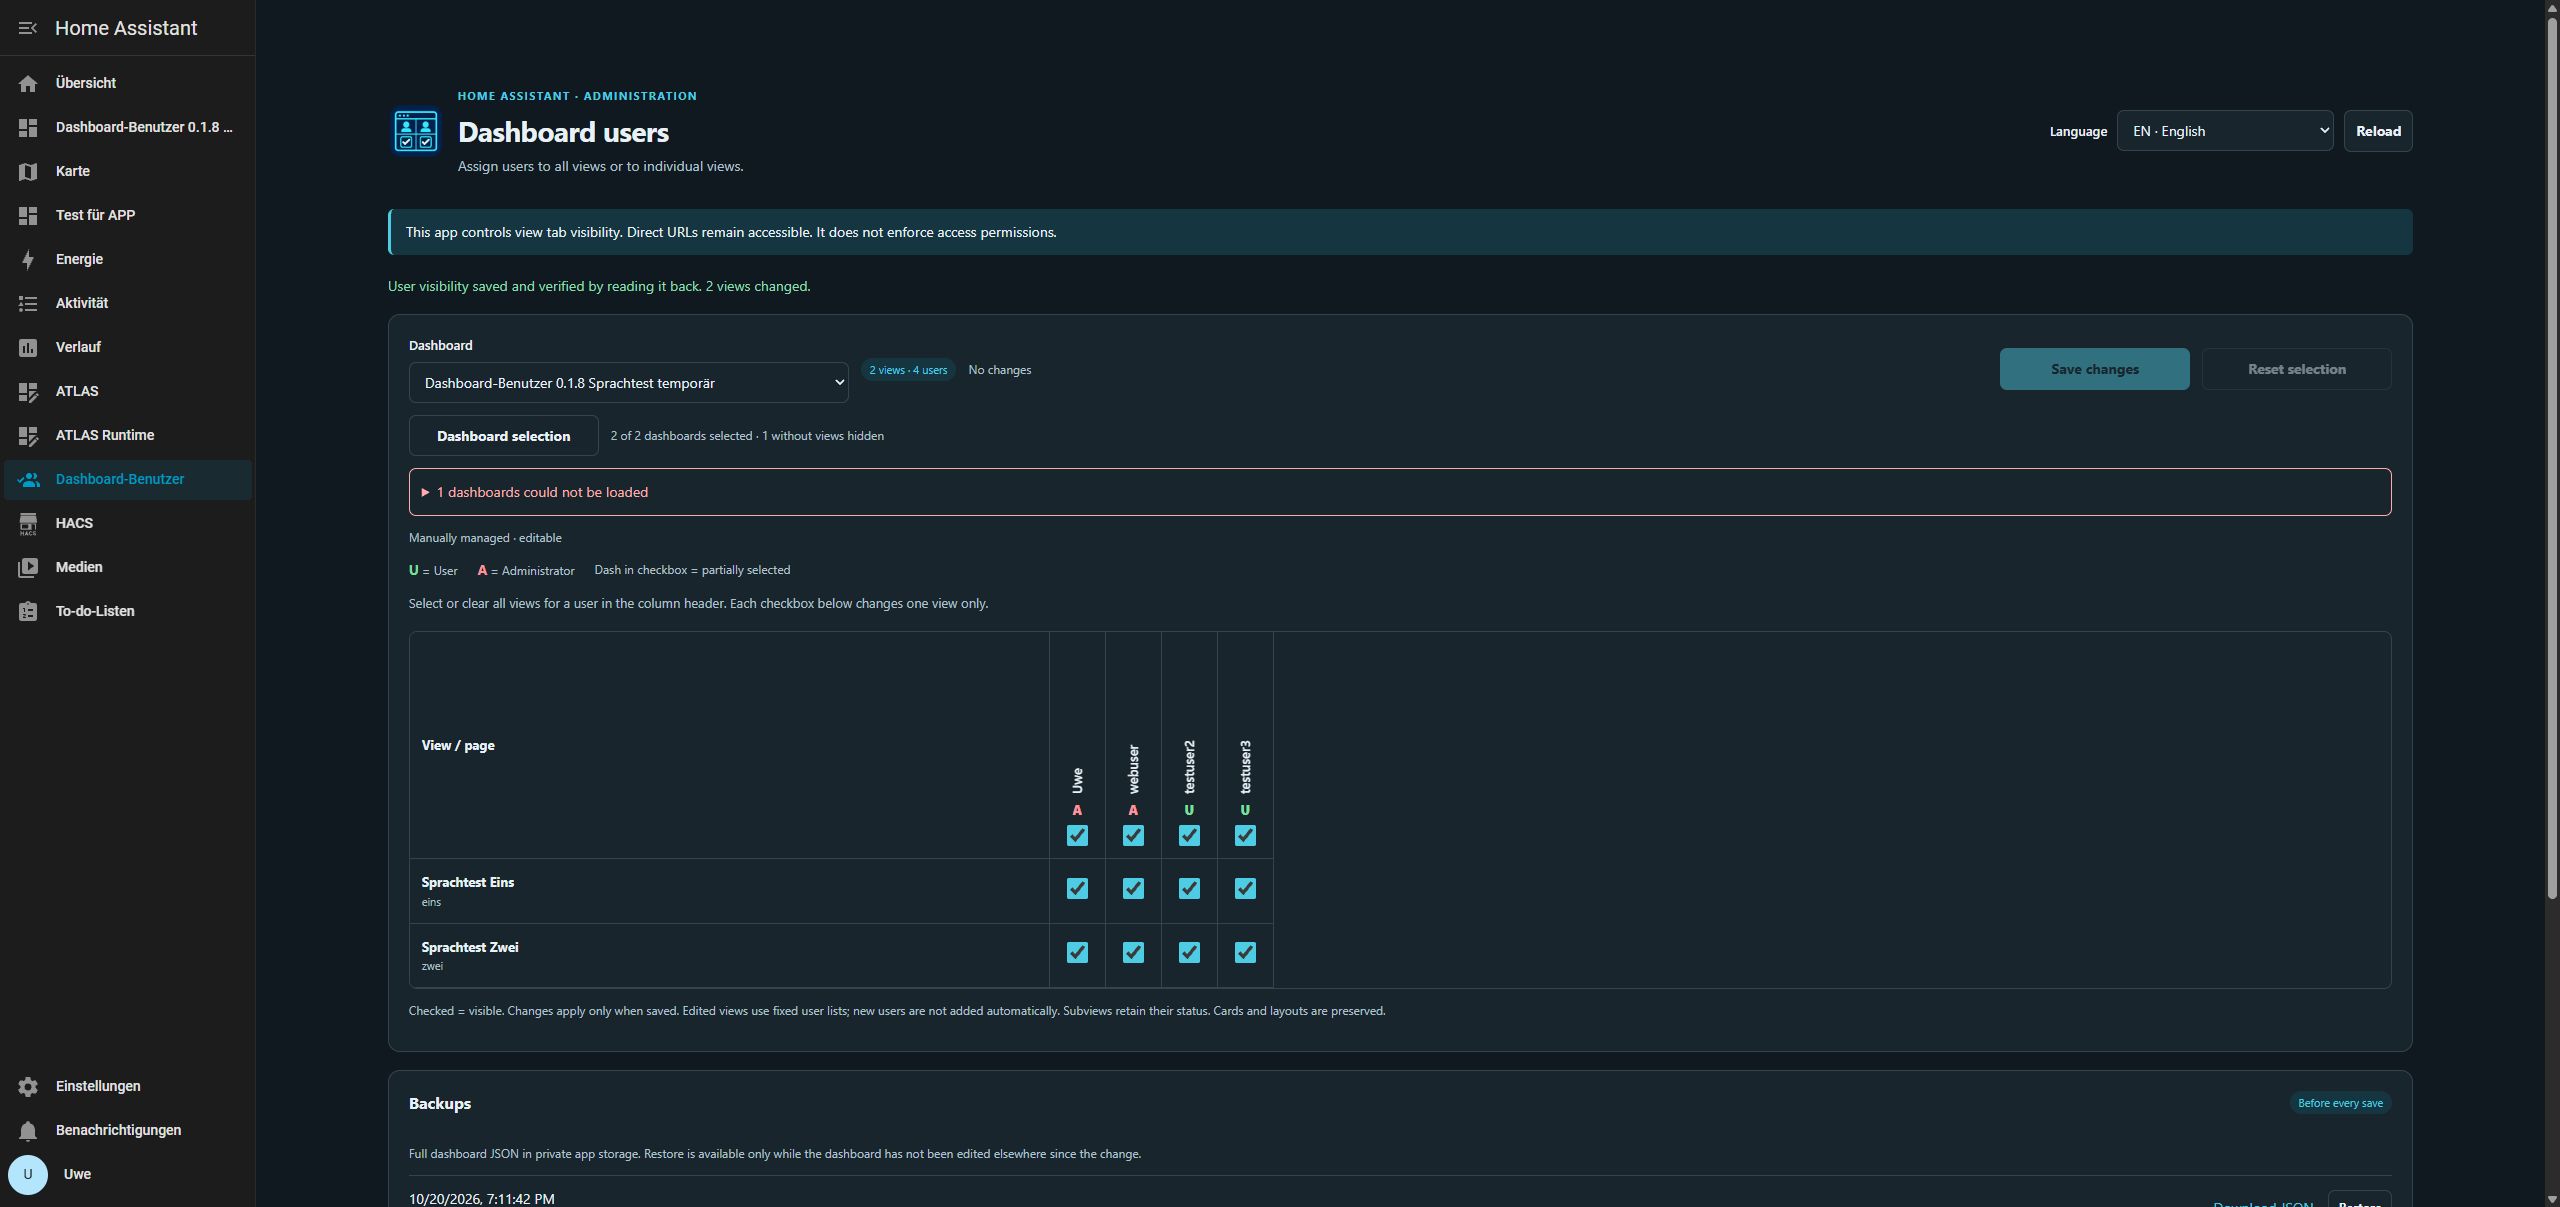Click the Before every save badge

(x=2340, y=1103)
